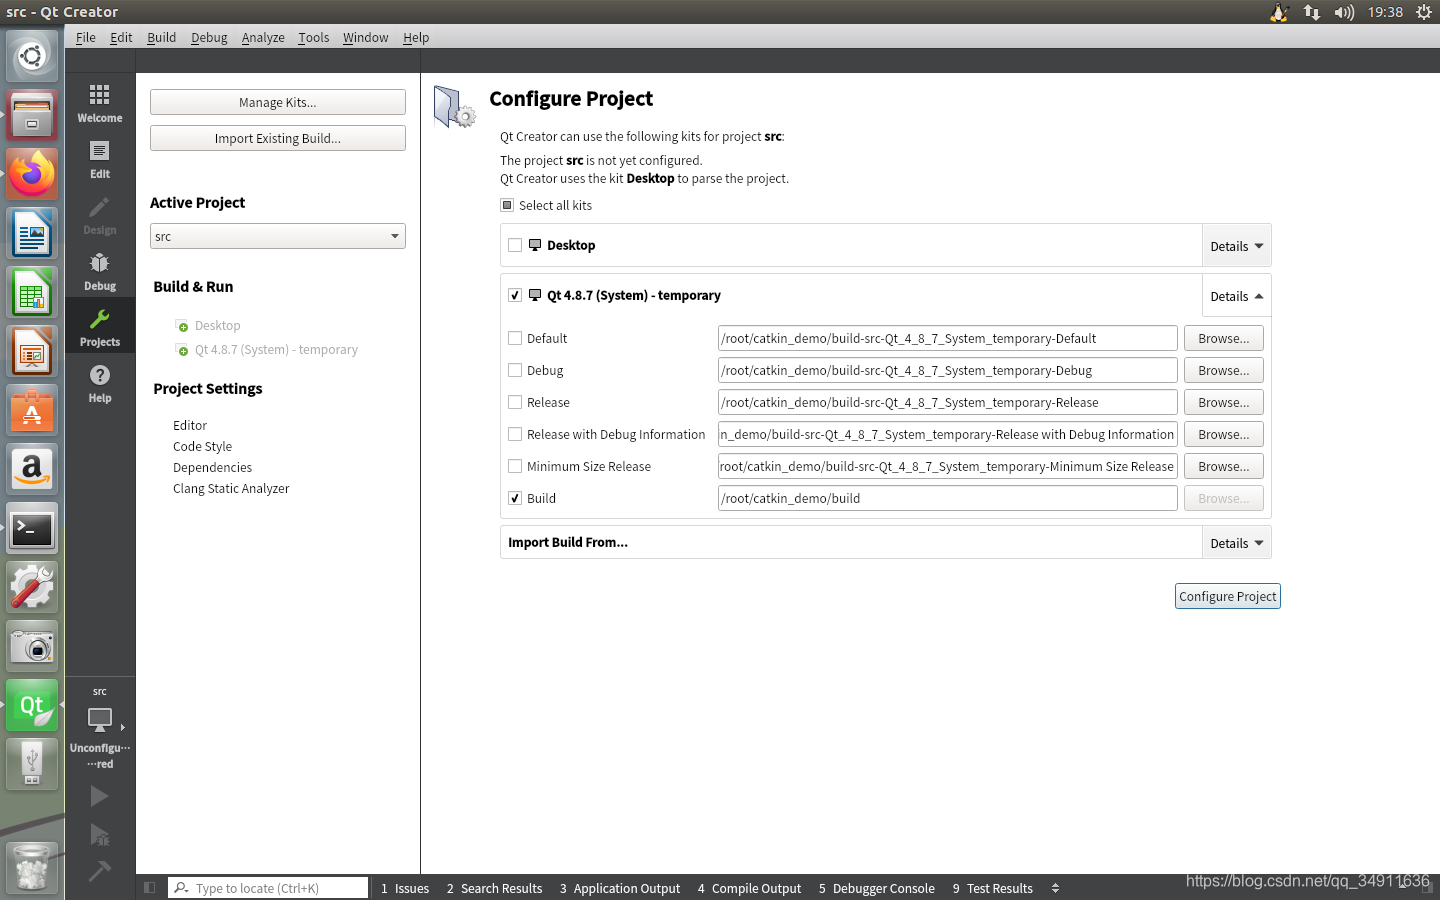1440x900 pixels.
Task: Check Minimum Size Release configuration
Action: pyautogui.click(x=515, y=466)
